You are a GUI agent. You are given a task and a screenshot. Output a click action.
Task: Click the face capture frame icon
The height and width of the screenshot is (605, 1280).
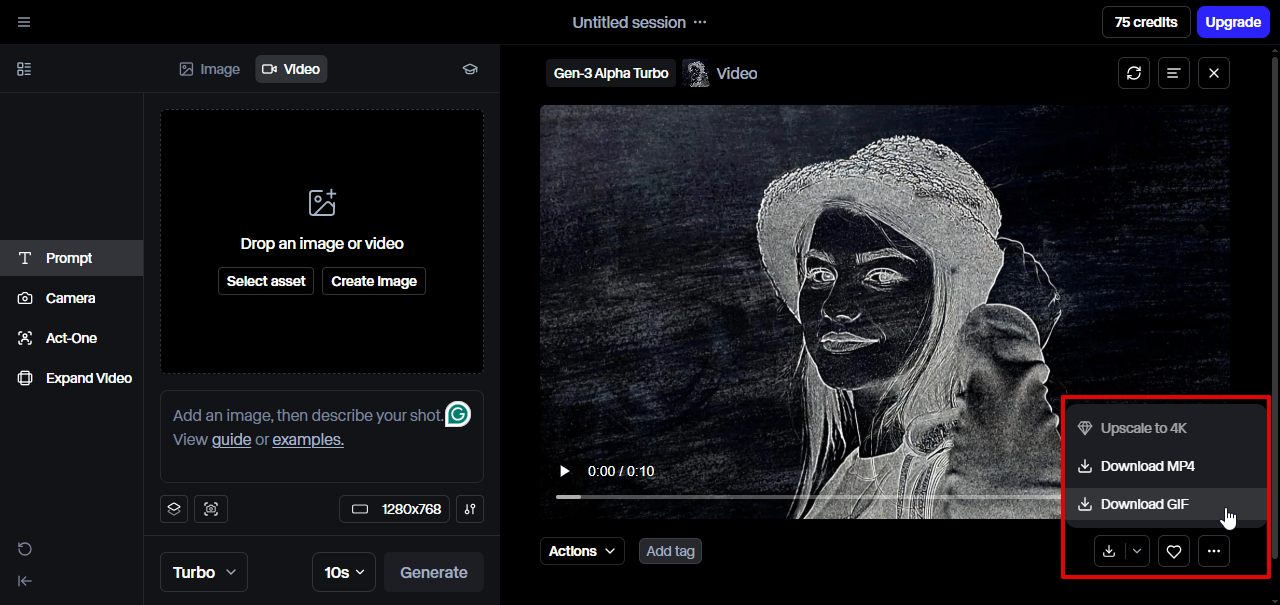(211, 509)
